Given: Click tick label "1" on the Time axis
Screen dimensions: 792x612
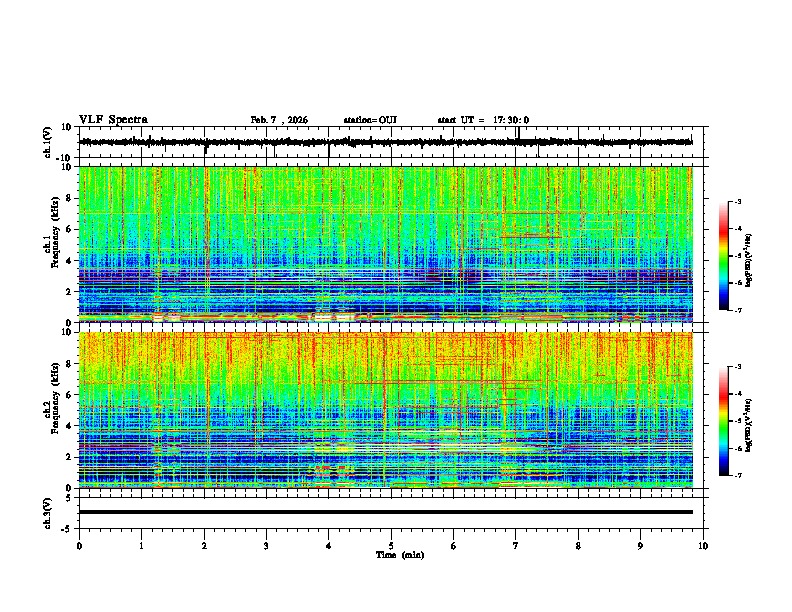Looking at the screenshot, I should pyautogui.click(x=141, y=545).
